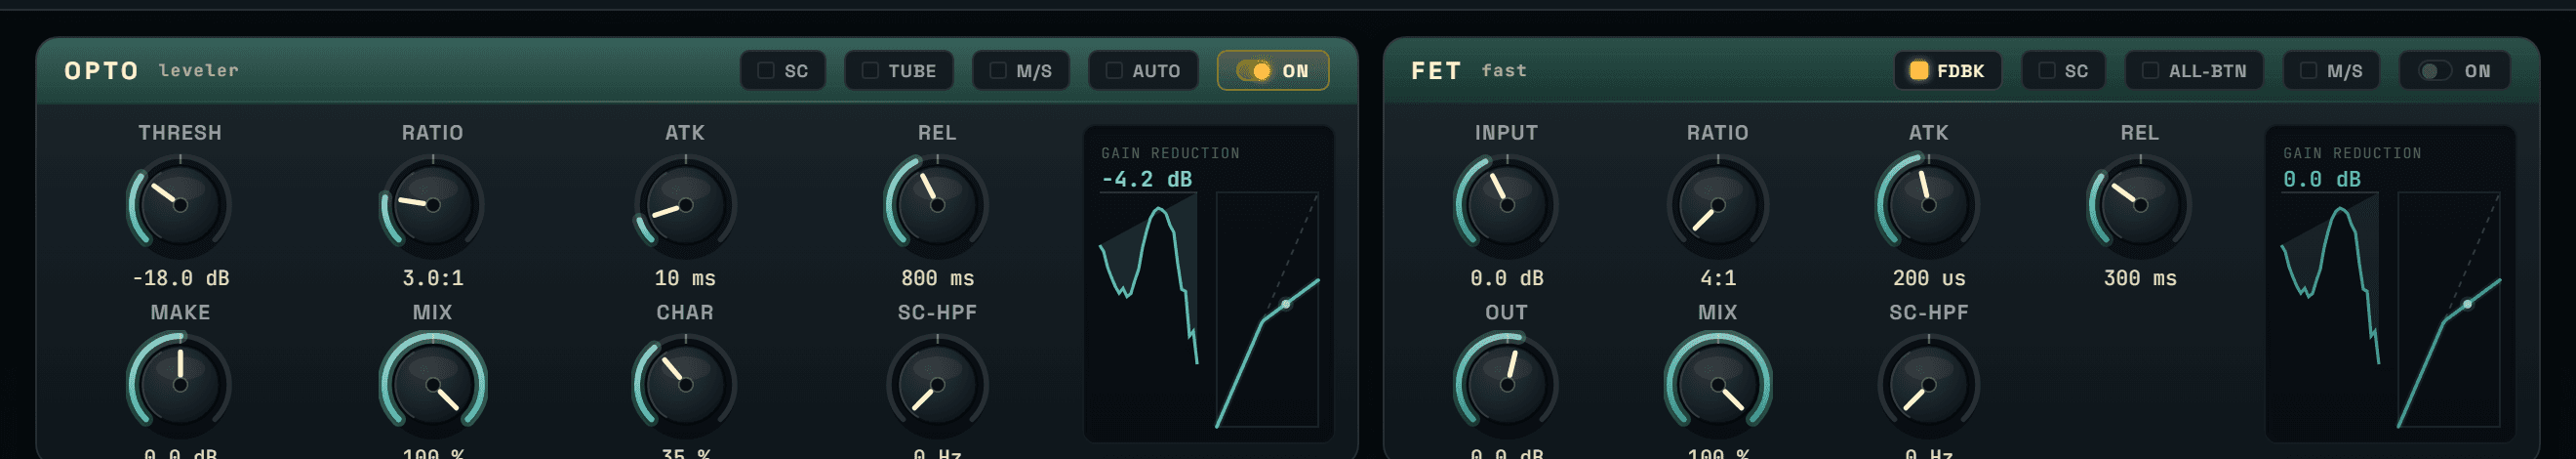Click the FET gain reduction readout 0.0 dB

pos(2321,179)
